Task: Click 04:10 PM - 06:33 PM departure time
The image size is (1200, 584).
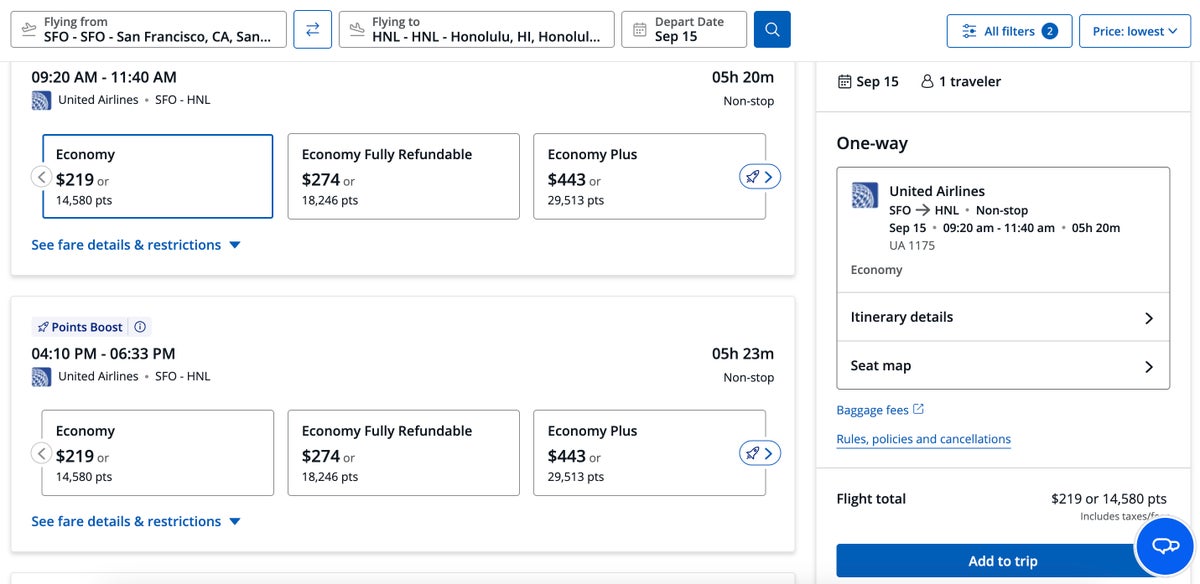Action: coord(103,354)
